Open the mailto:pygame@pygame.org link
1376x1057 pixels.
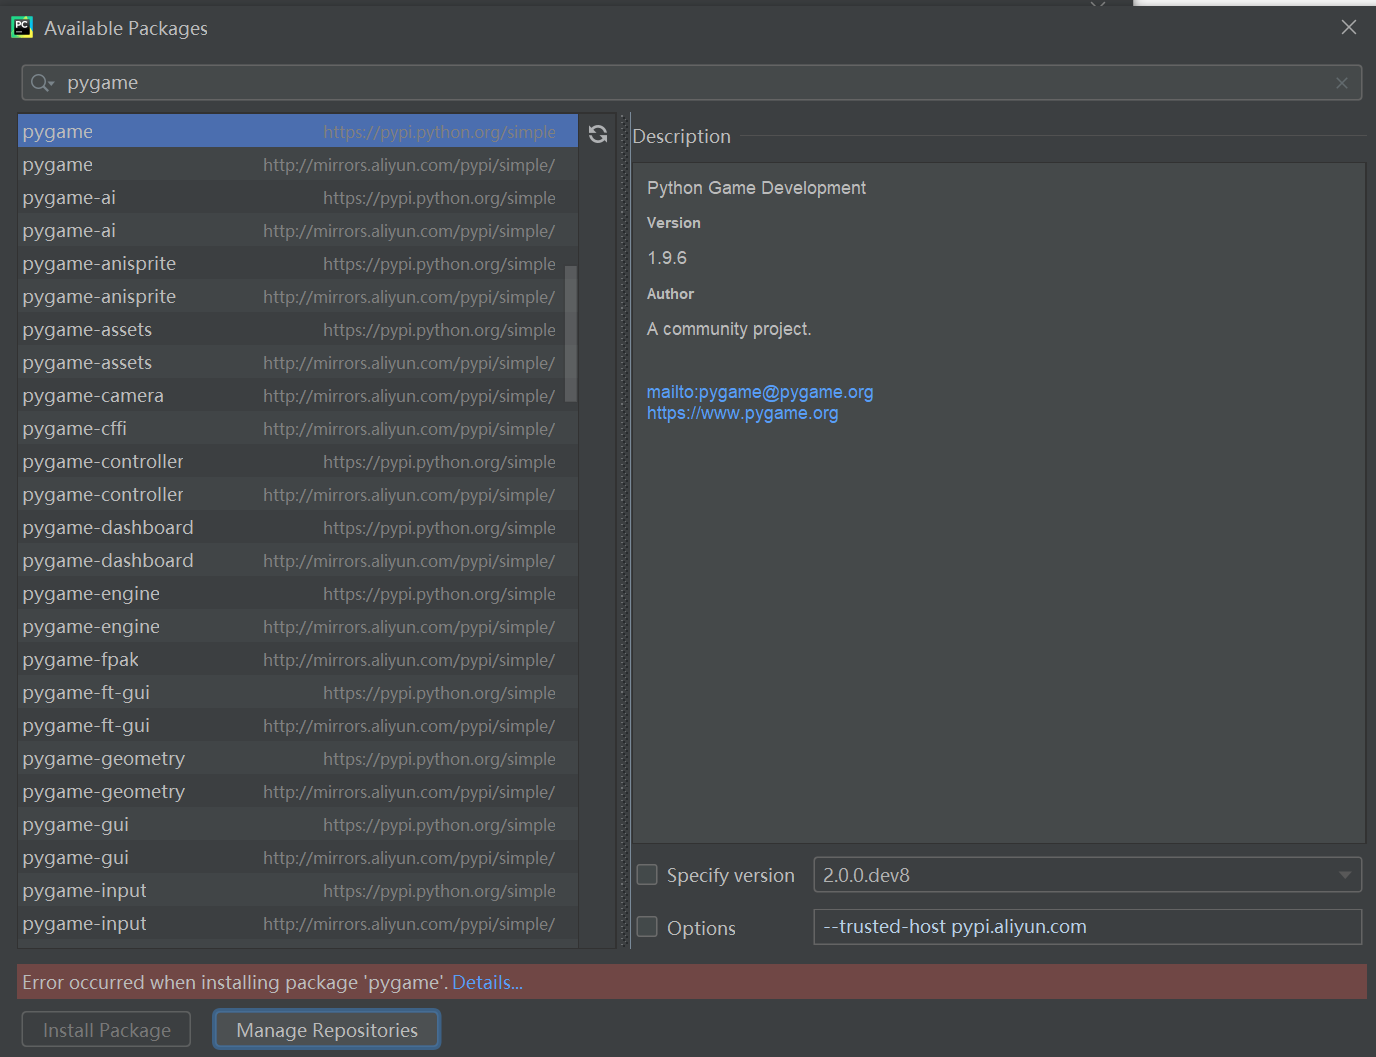point(760,392)
